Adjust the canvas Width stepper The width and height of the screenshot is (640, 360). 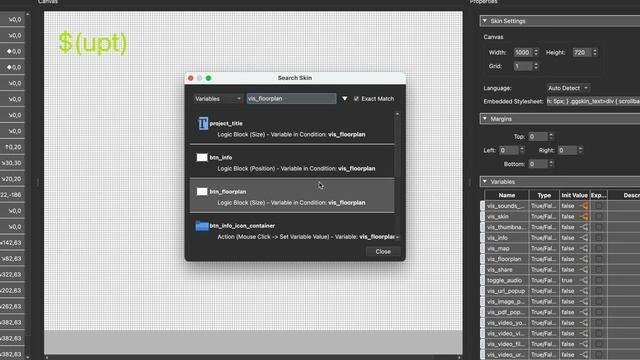[536, 52]
